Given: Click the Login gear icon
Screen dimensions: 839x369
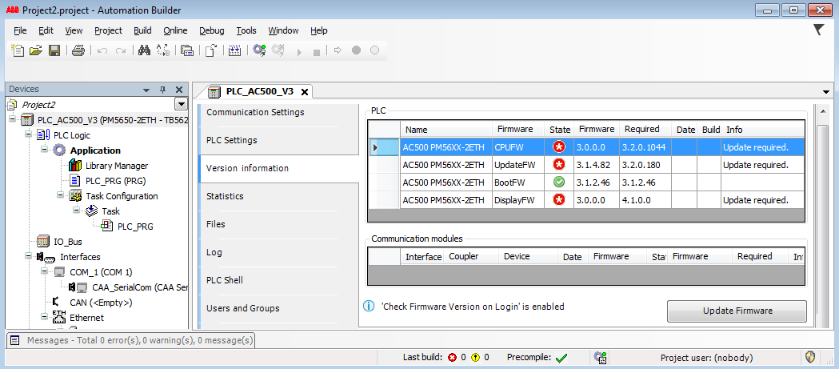Looking at the screenshot, I should coord(260,50).
